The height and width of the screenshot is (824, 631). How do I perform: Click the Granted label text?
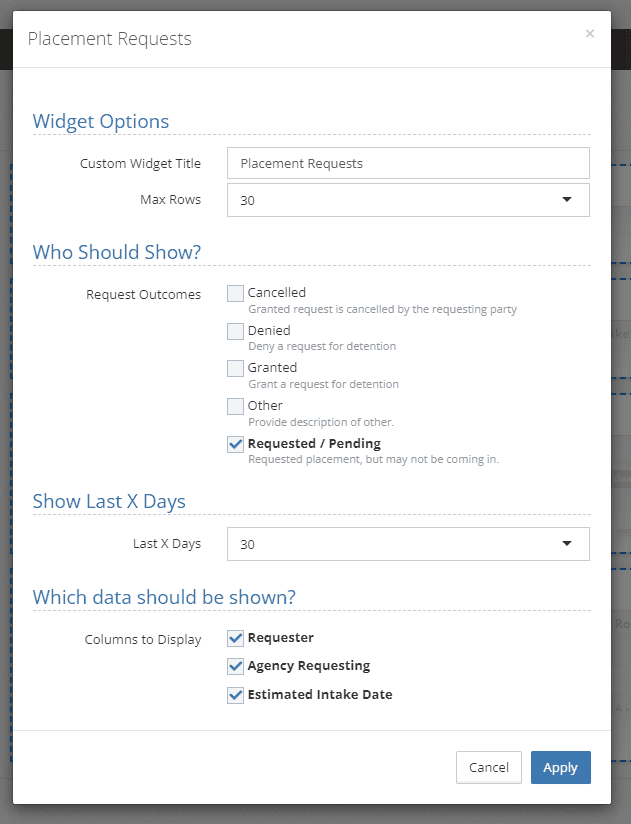click(x=272, y=367)
